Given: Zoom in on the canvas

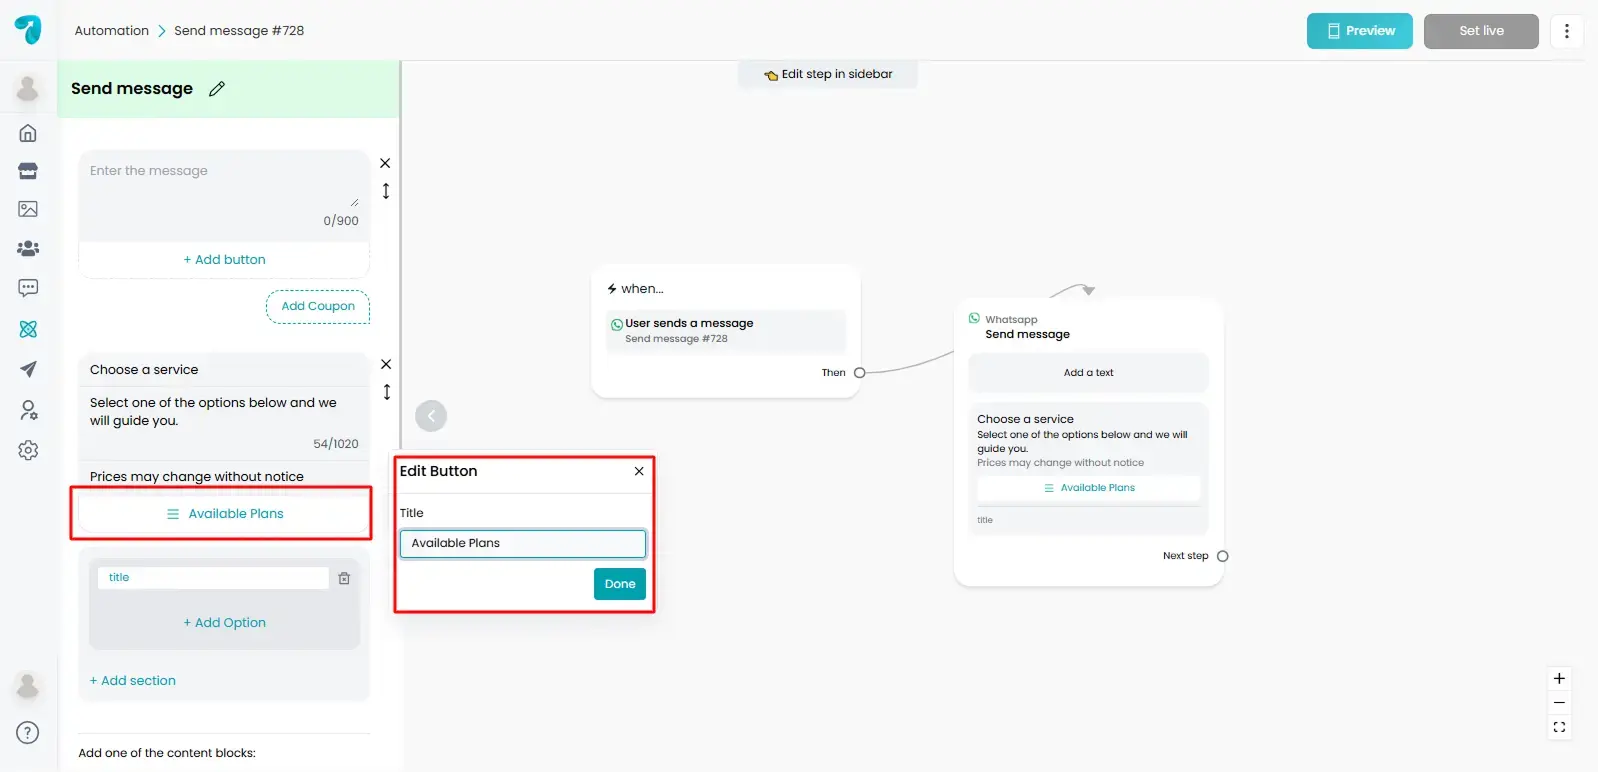Looking at the screenshot, I should pyautogui.click(x=1559, y=678).
